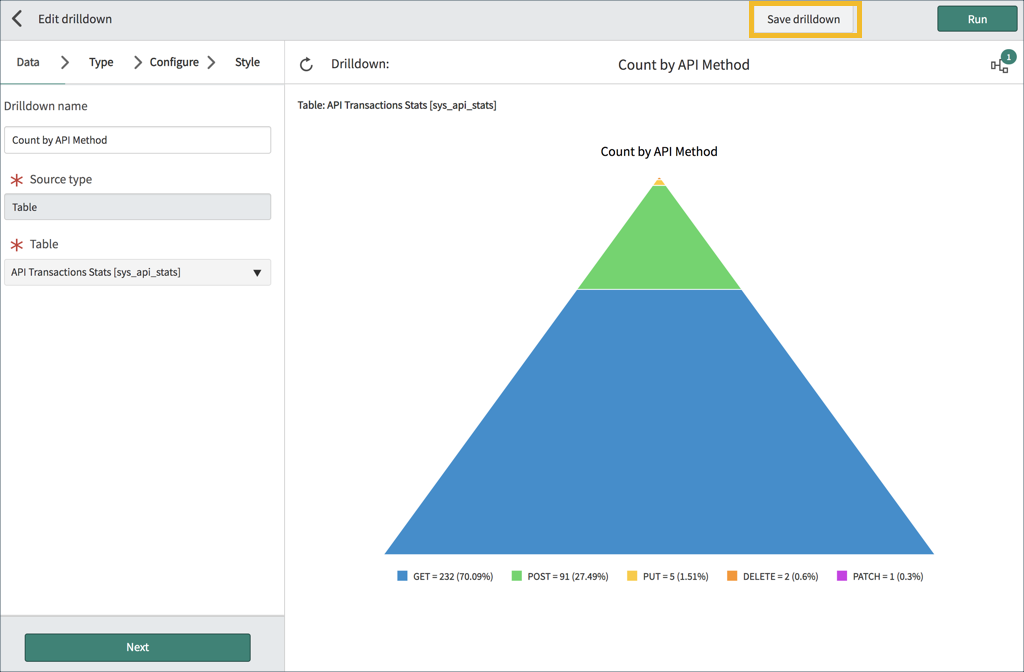Screen dimensions: 1024x672
Task: Click the Save drilldown button
Action: coord(804,18)
